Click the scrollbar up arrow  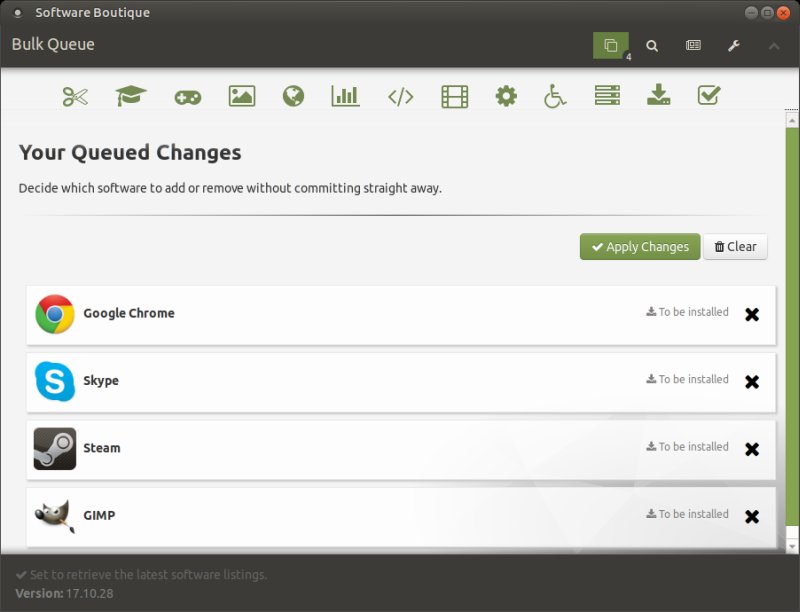792,121
